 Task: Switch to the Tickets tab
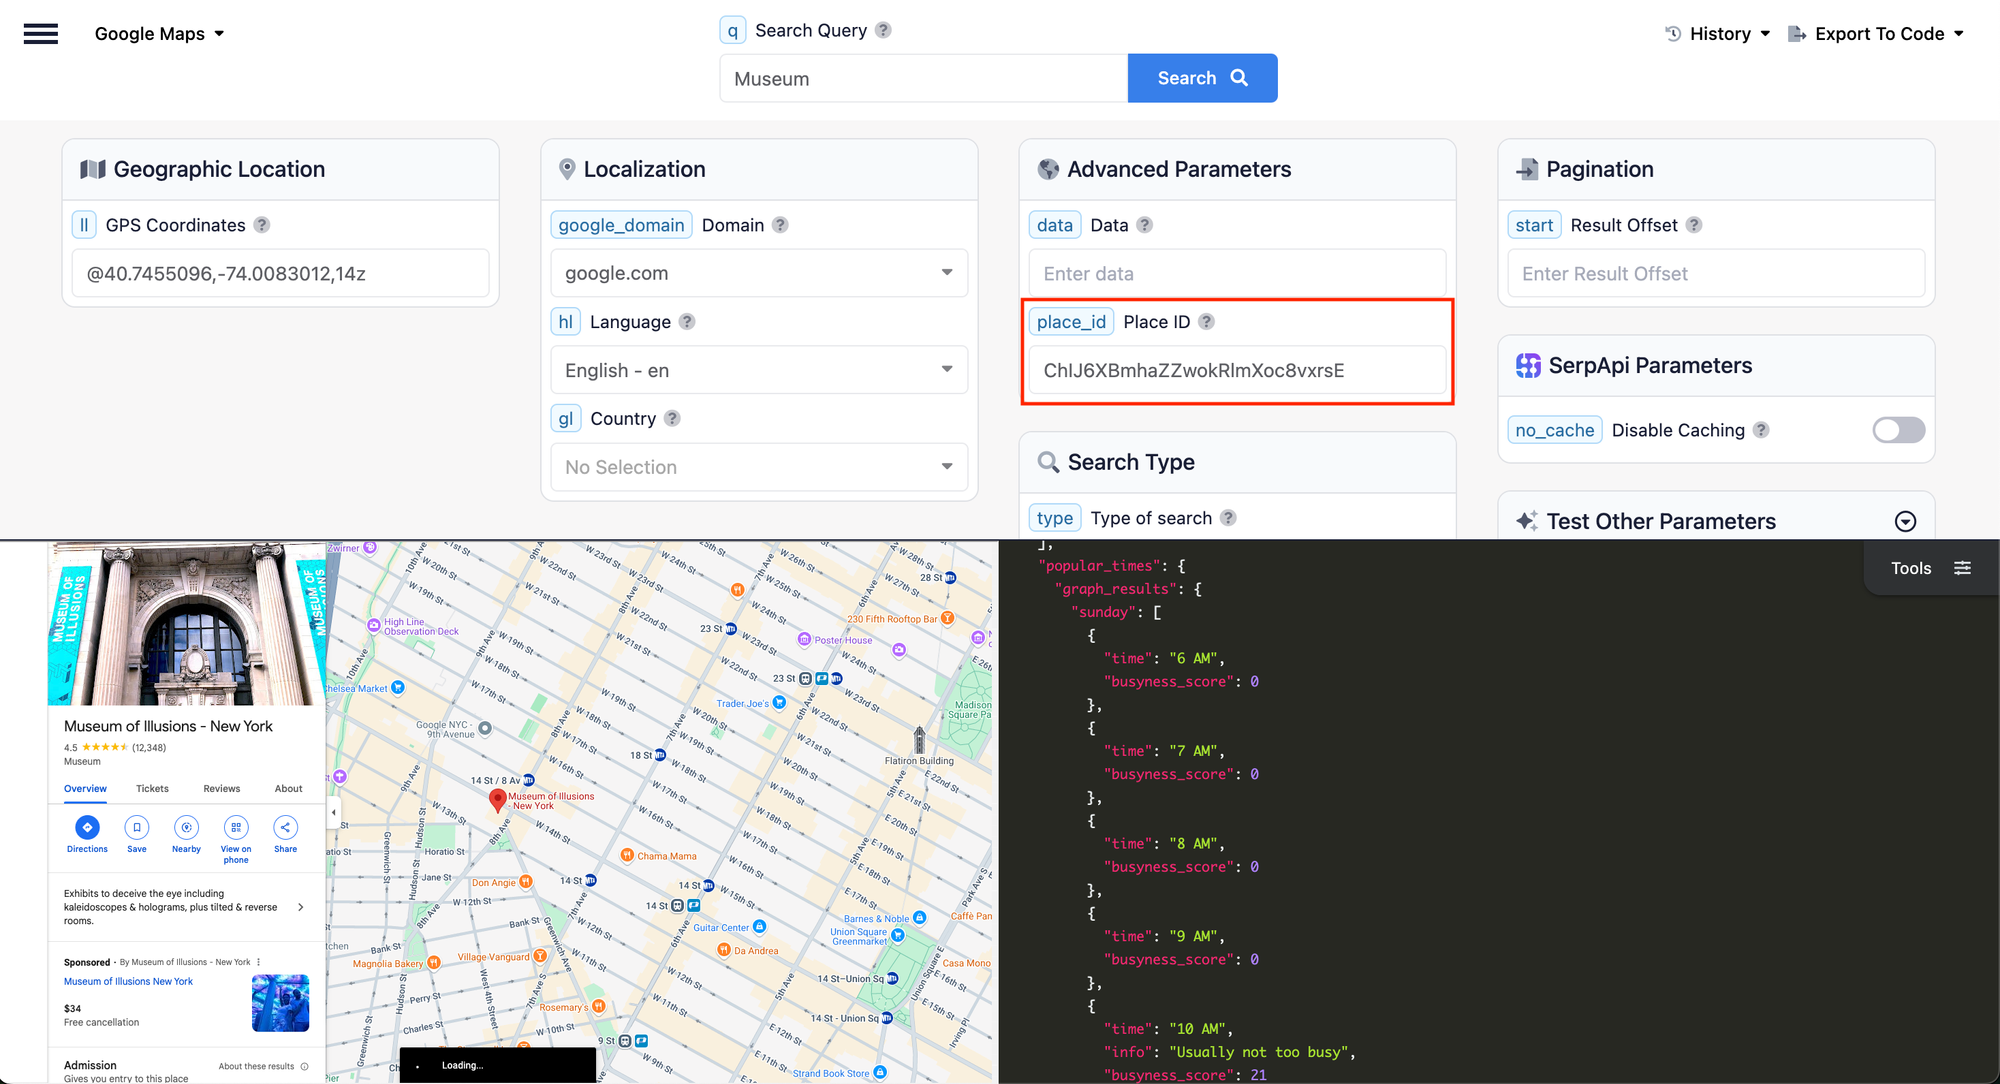[x=152, y=789]
